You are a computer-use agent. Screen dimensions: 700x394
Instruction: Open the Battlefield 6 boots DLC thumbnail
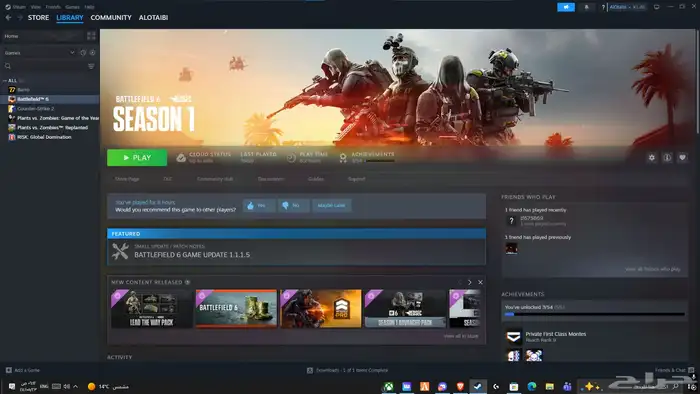[x=236, y=309]
